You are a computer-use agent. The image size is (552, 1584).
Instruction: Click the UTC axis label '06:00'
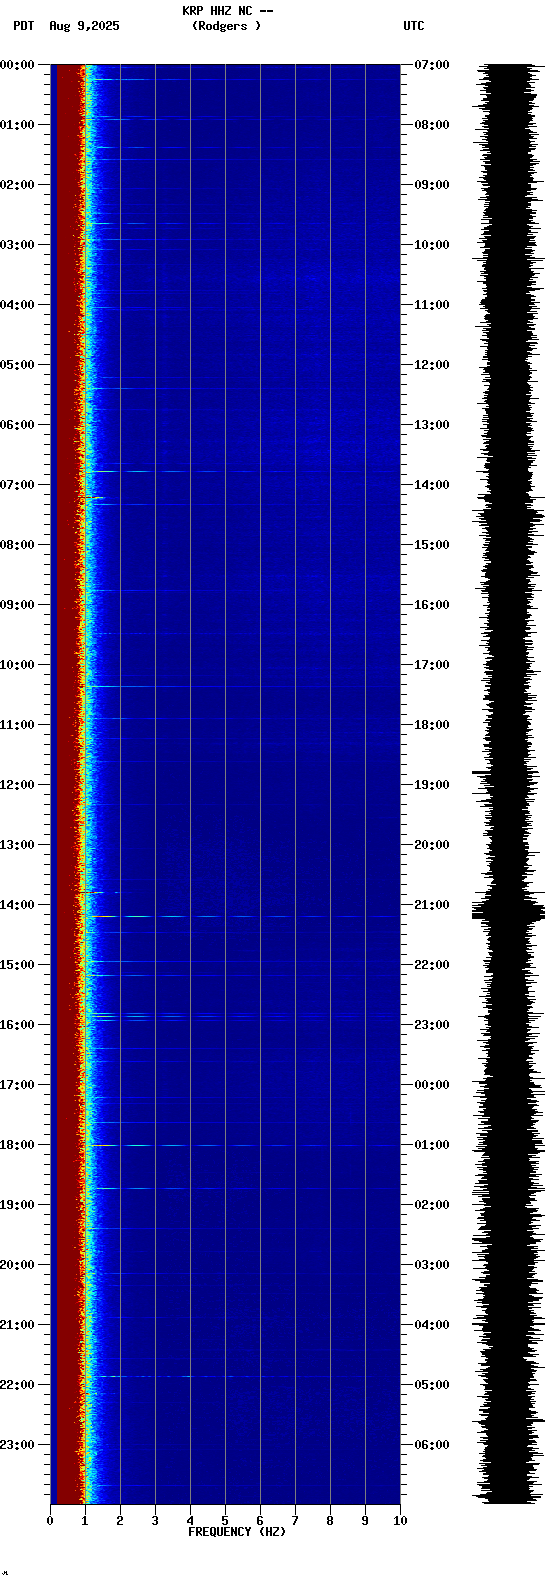(432, 1445)
